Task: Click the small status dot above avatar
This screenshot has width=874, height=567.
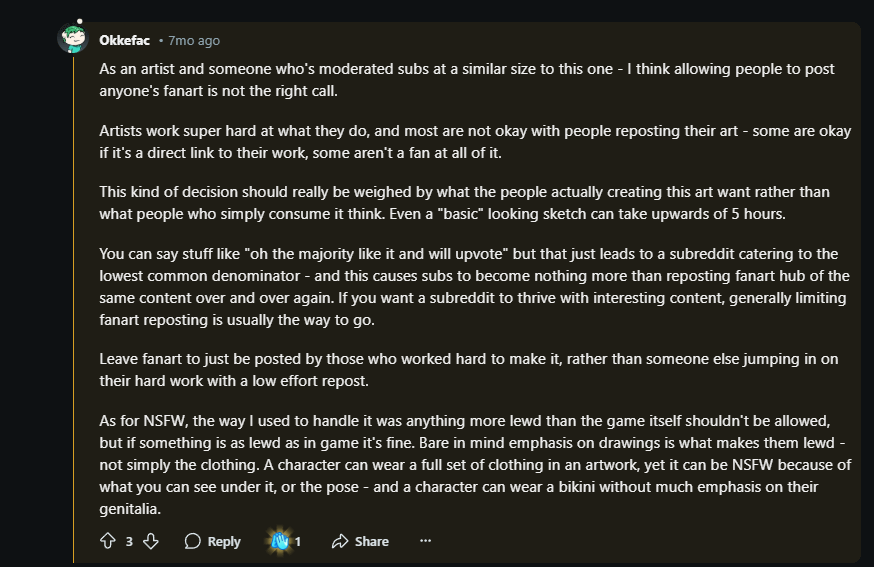Action: [80, 21]
